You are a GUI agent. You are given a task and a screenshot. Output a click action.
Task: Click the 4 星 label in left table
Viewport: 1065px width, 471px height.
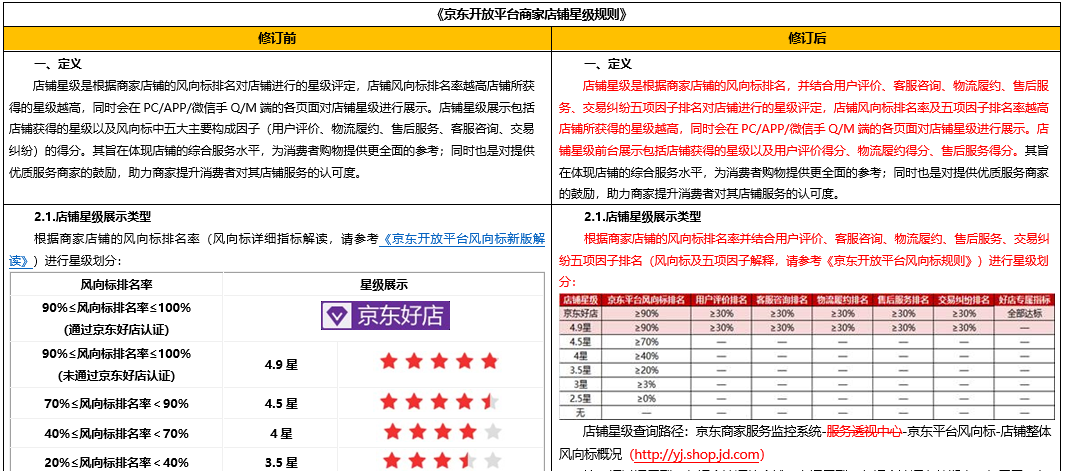click(x=281, y=433)
